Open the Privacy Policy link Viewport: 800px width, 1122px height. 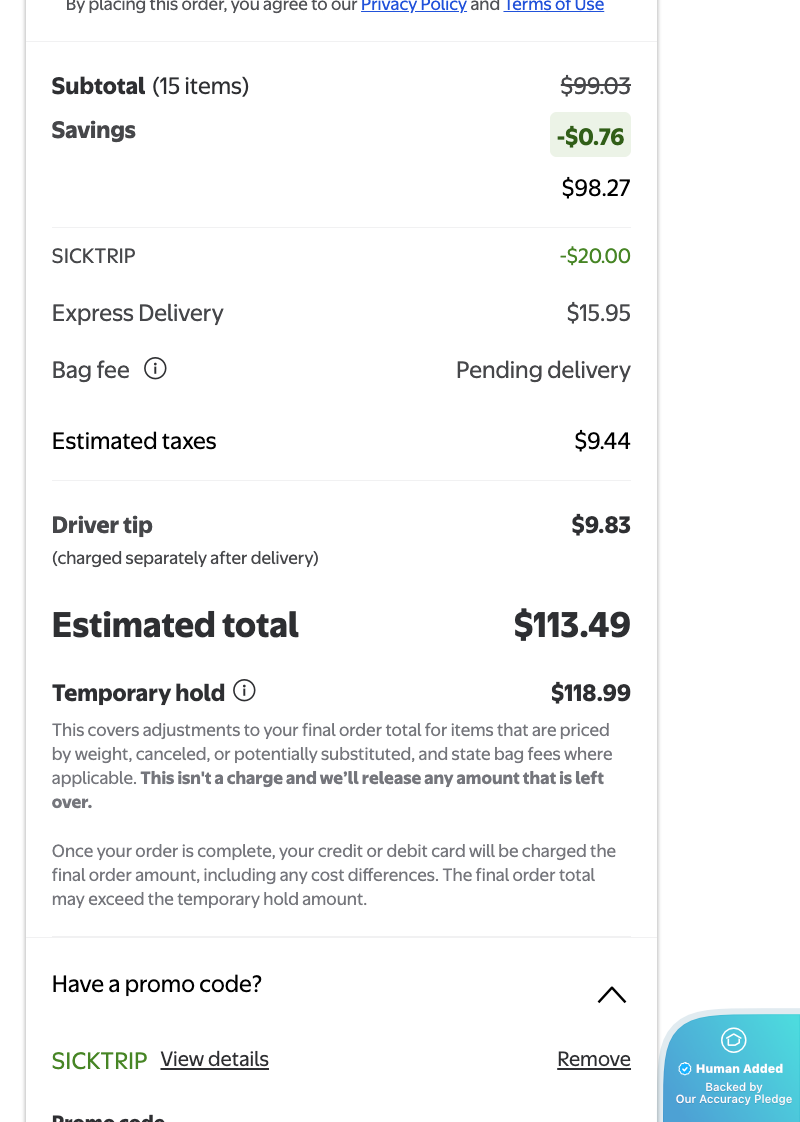coord(413,6)
